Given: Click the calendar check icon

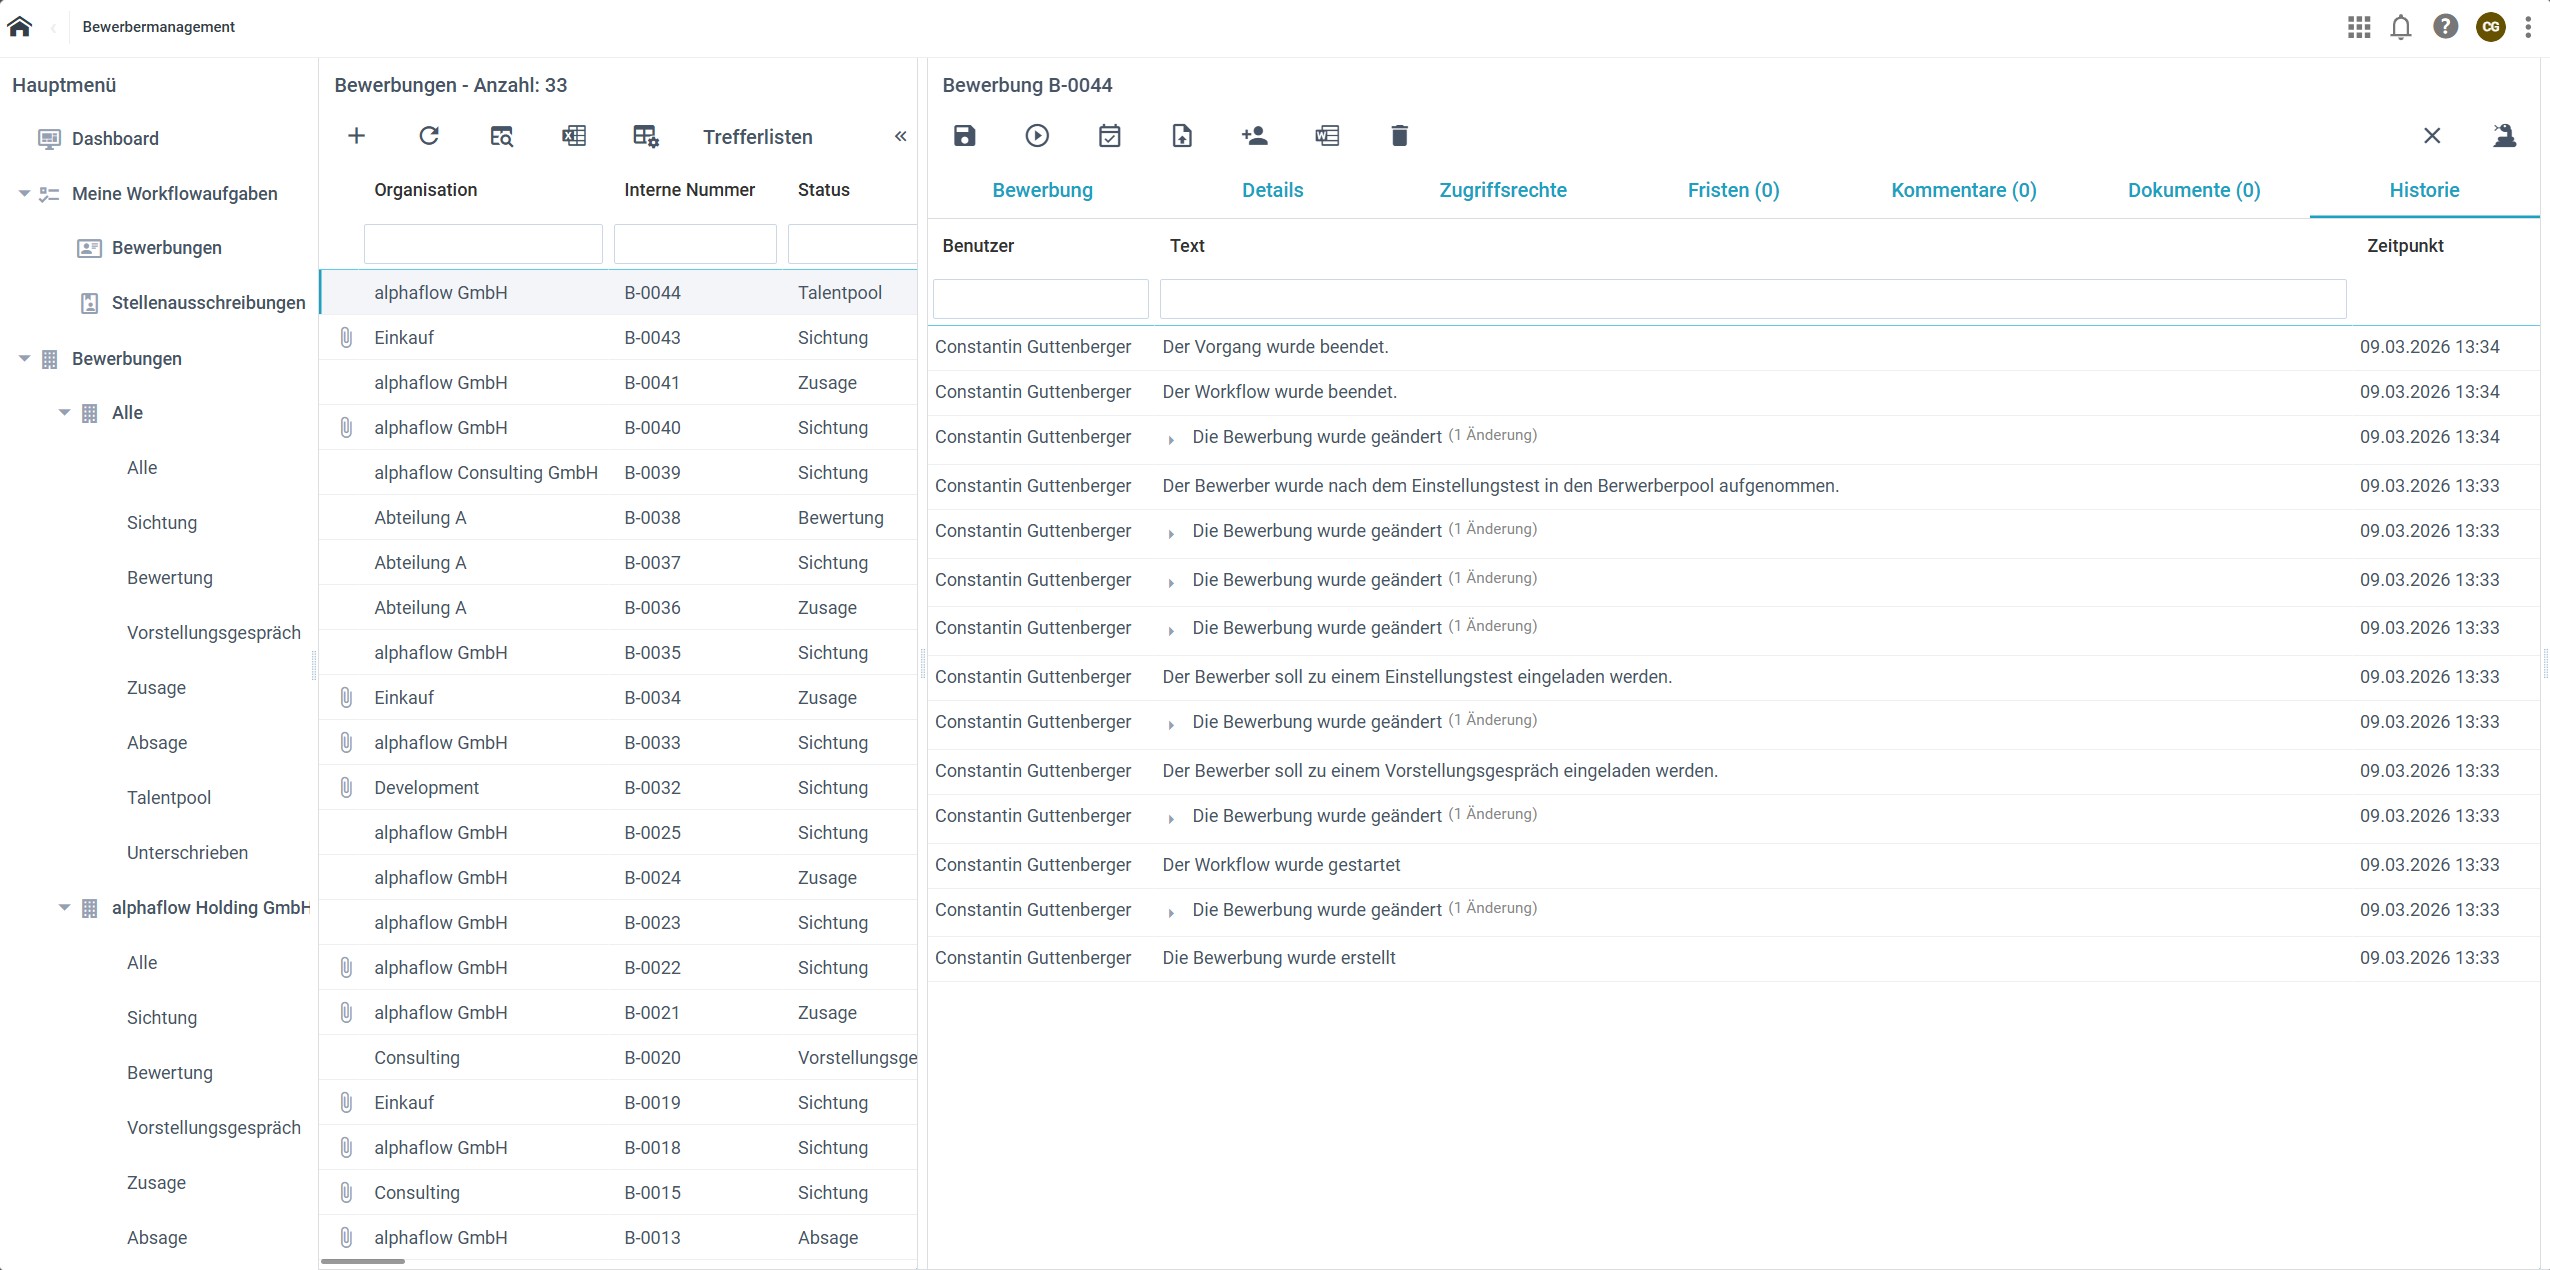Looking at the screenshot, I should 1109,136.
